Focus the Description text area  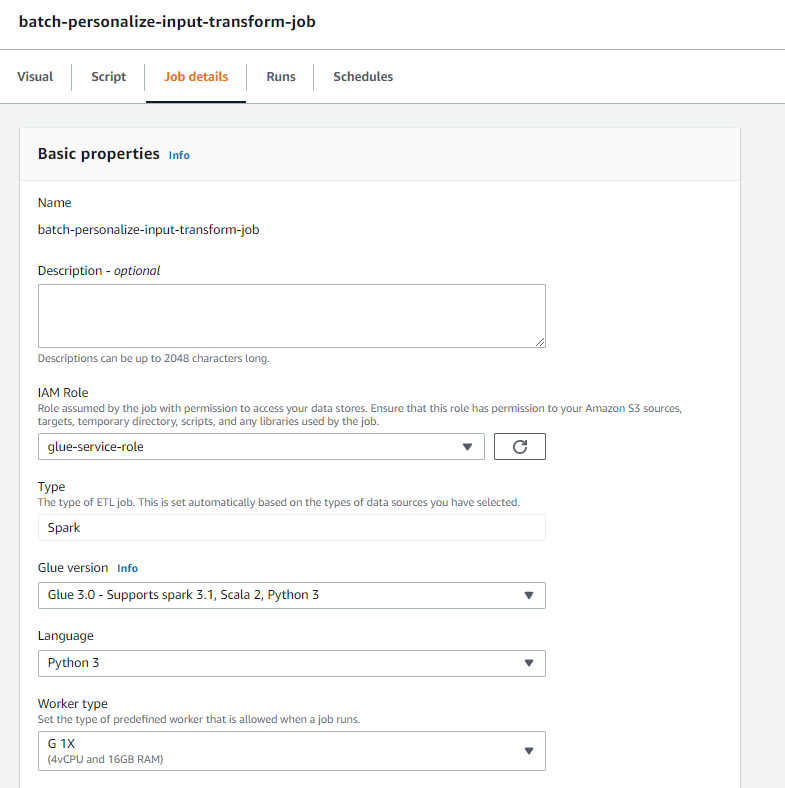(x=291, y=315)
